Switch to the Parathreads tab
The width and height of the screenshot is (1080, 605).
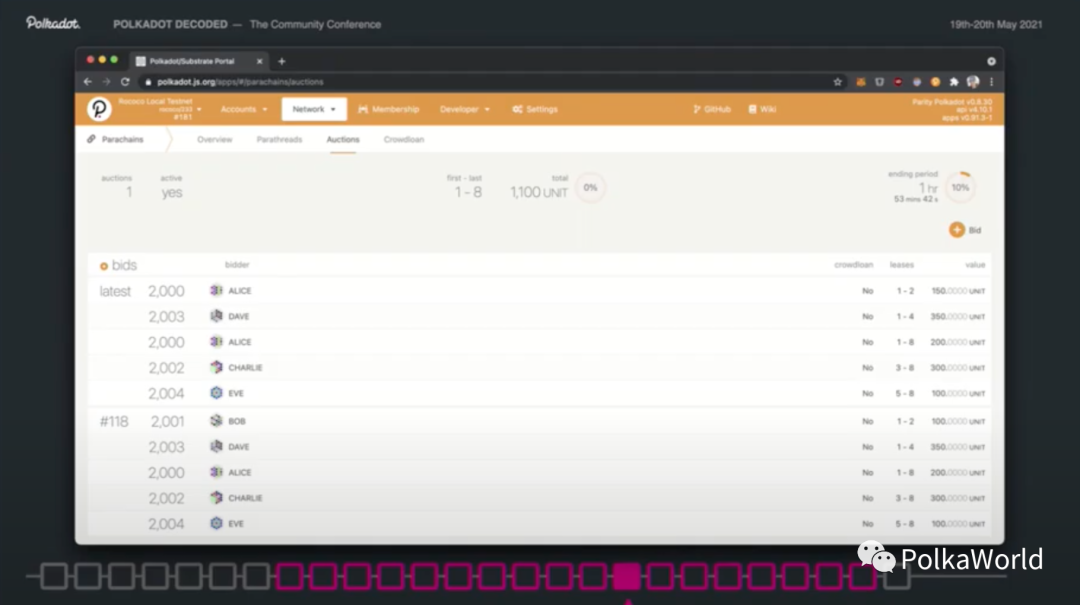279,139
